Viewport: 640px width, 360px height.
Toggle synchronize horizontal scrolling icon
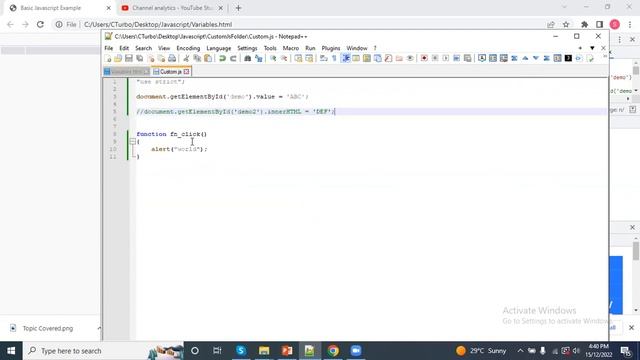(309, 59)
